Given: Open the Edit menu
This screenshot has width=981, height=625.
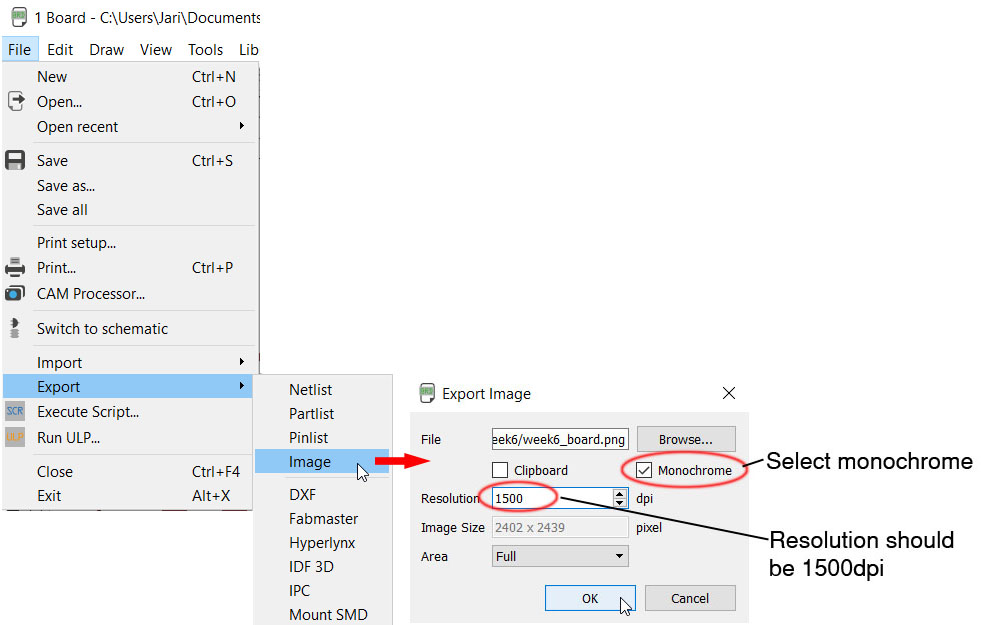Looking at the screenshot, I should 60,49.
